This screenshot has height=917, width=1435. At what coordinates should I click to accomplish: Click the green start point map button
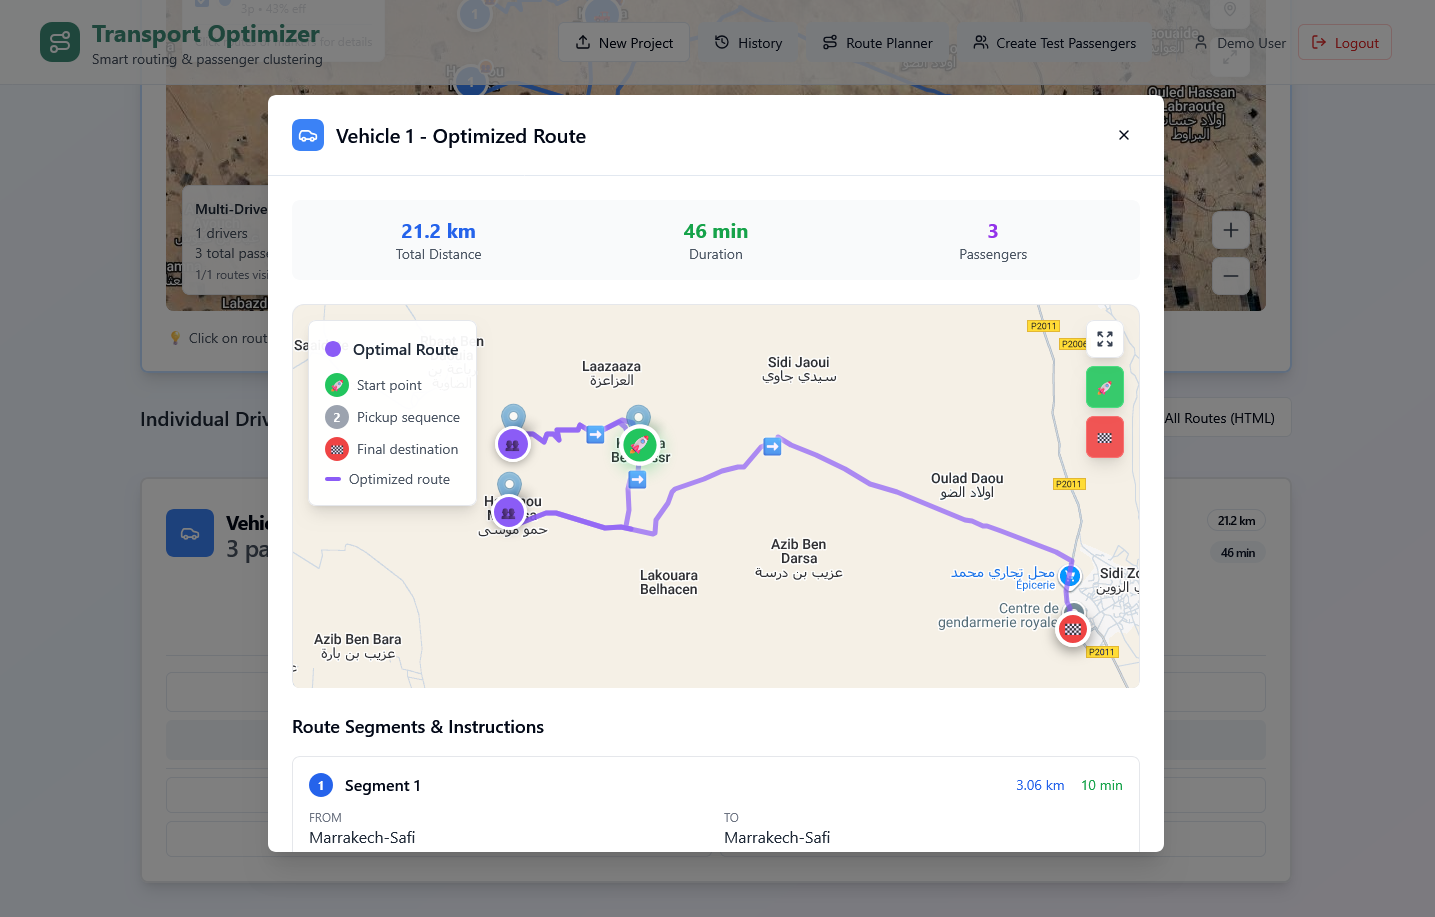(x=1104, y=387)
